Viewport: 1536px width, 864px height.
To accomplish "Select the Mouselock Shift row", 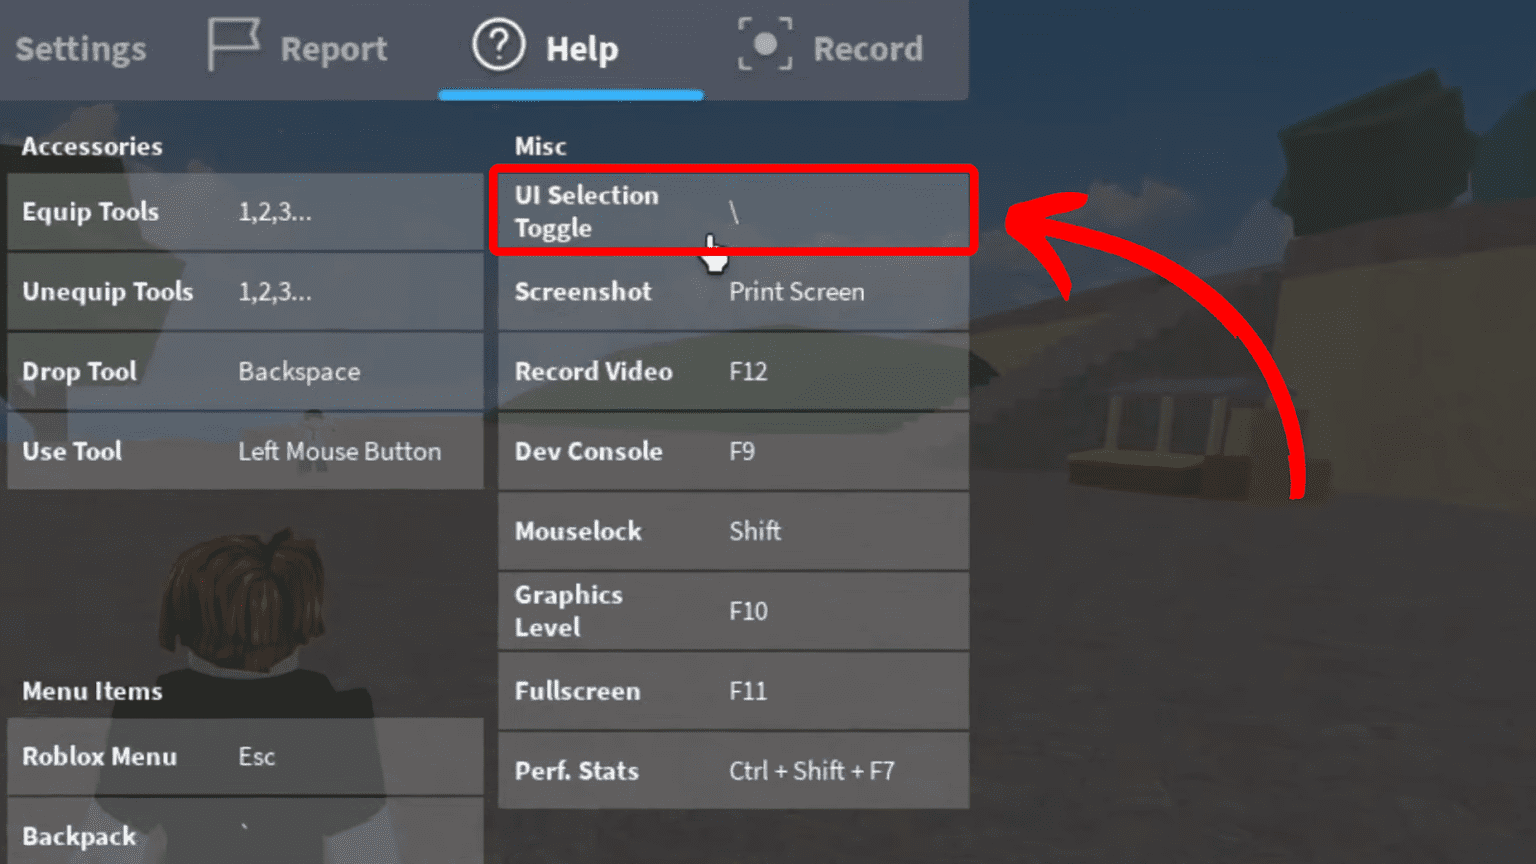I will point(733,531).
